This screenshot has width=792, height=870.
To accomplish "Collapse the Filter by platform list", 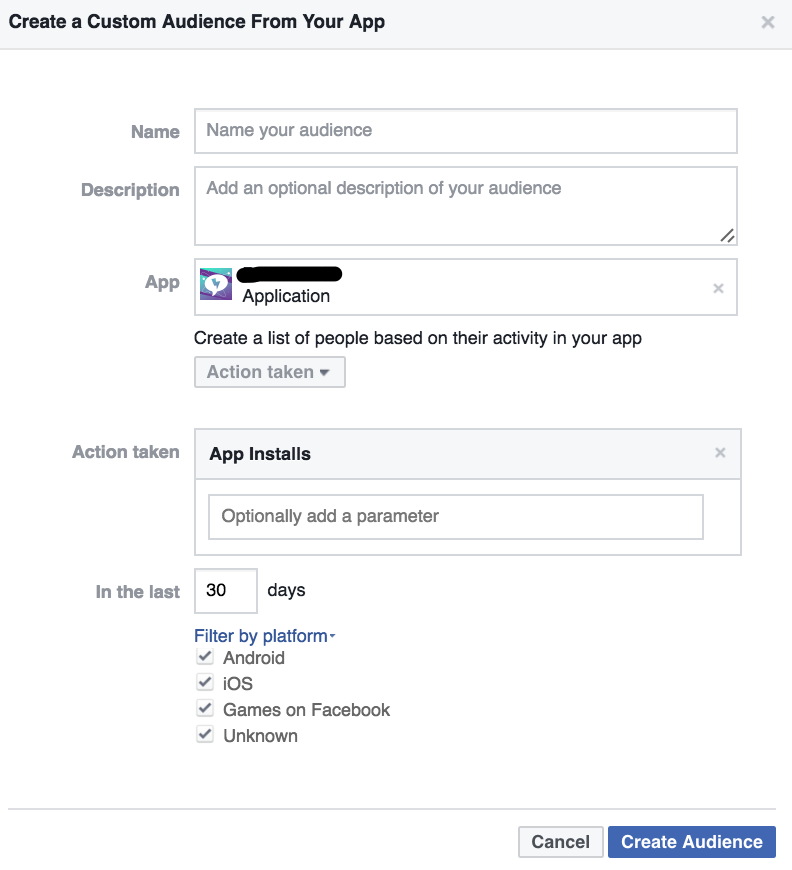I will (264, 636).
